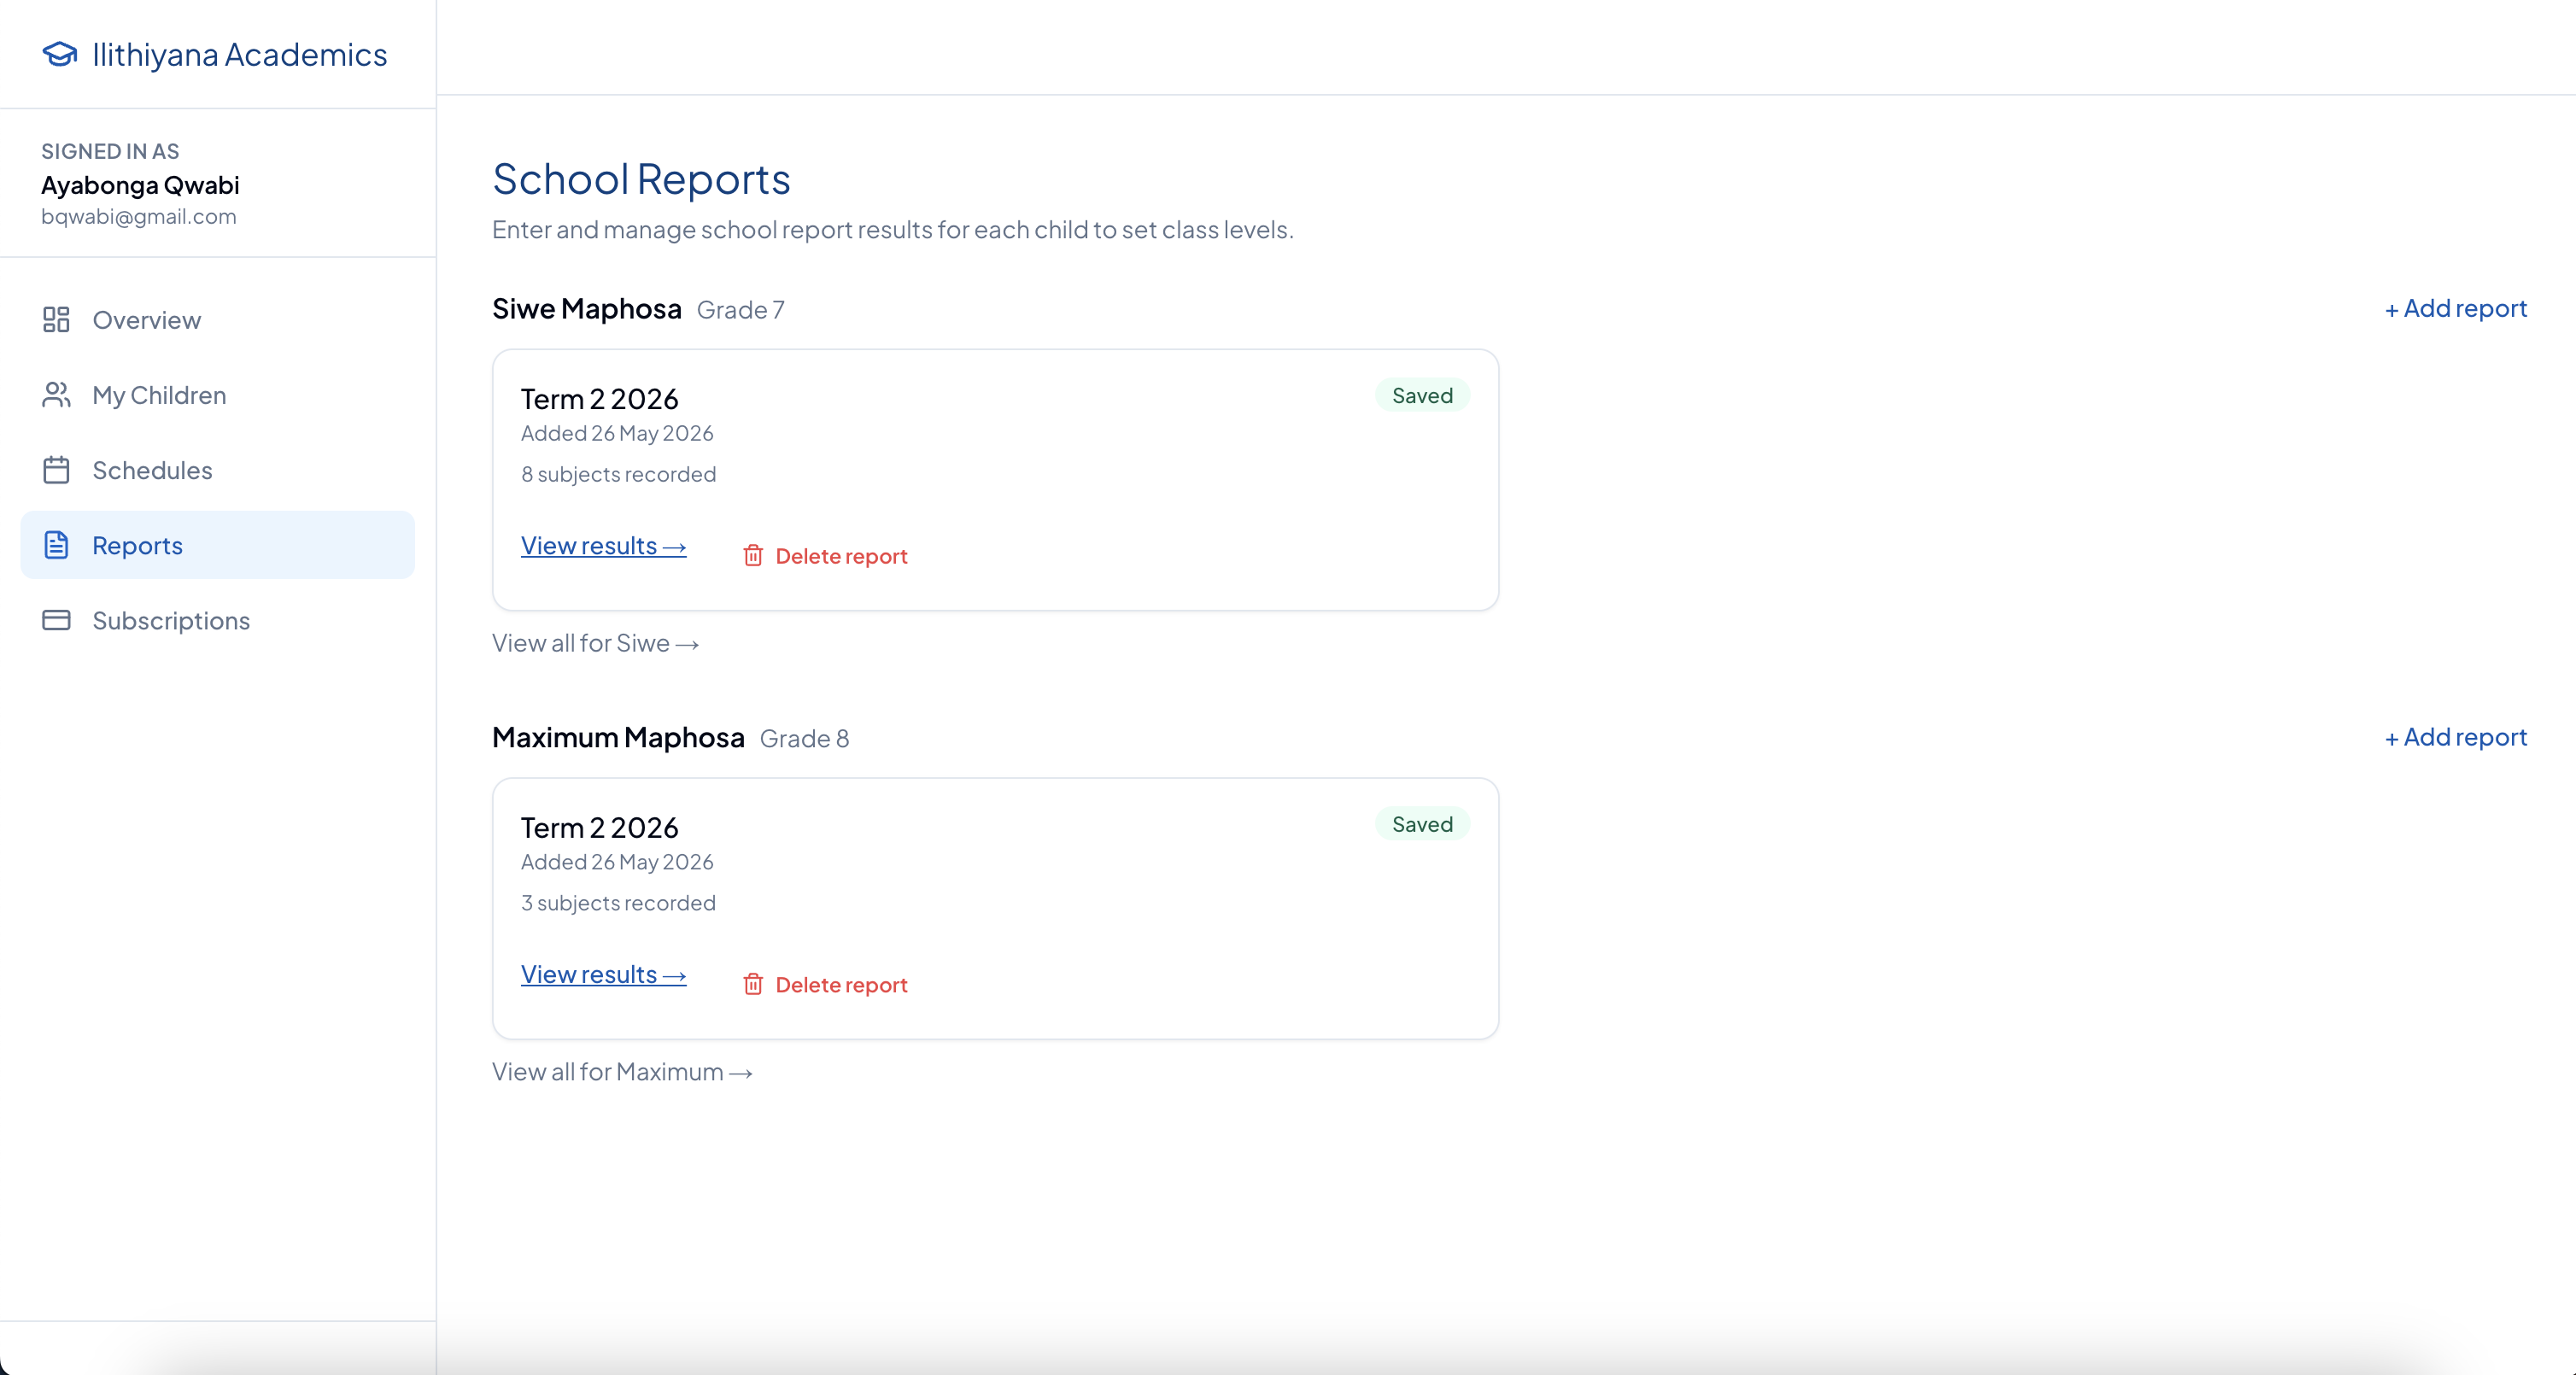Click the School Reports page heading
Viewport: 2576px width, 1375px height.
click(x=641, y=179)
